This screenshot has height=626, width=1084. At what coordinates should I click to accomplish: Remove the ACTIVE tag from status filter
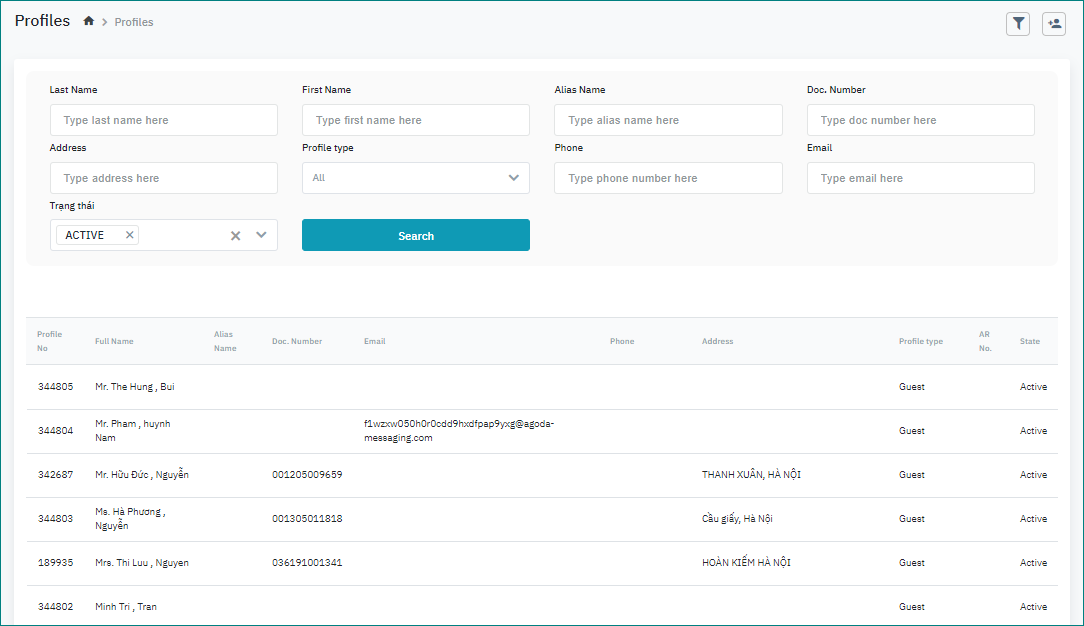coord(129,235)
